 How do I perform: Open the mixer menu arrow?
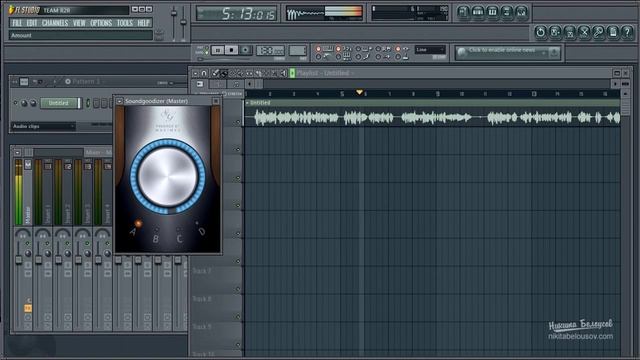[17, 153]
